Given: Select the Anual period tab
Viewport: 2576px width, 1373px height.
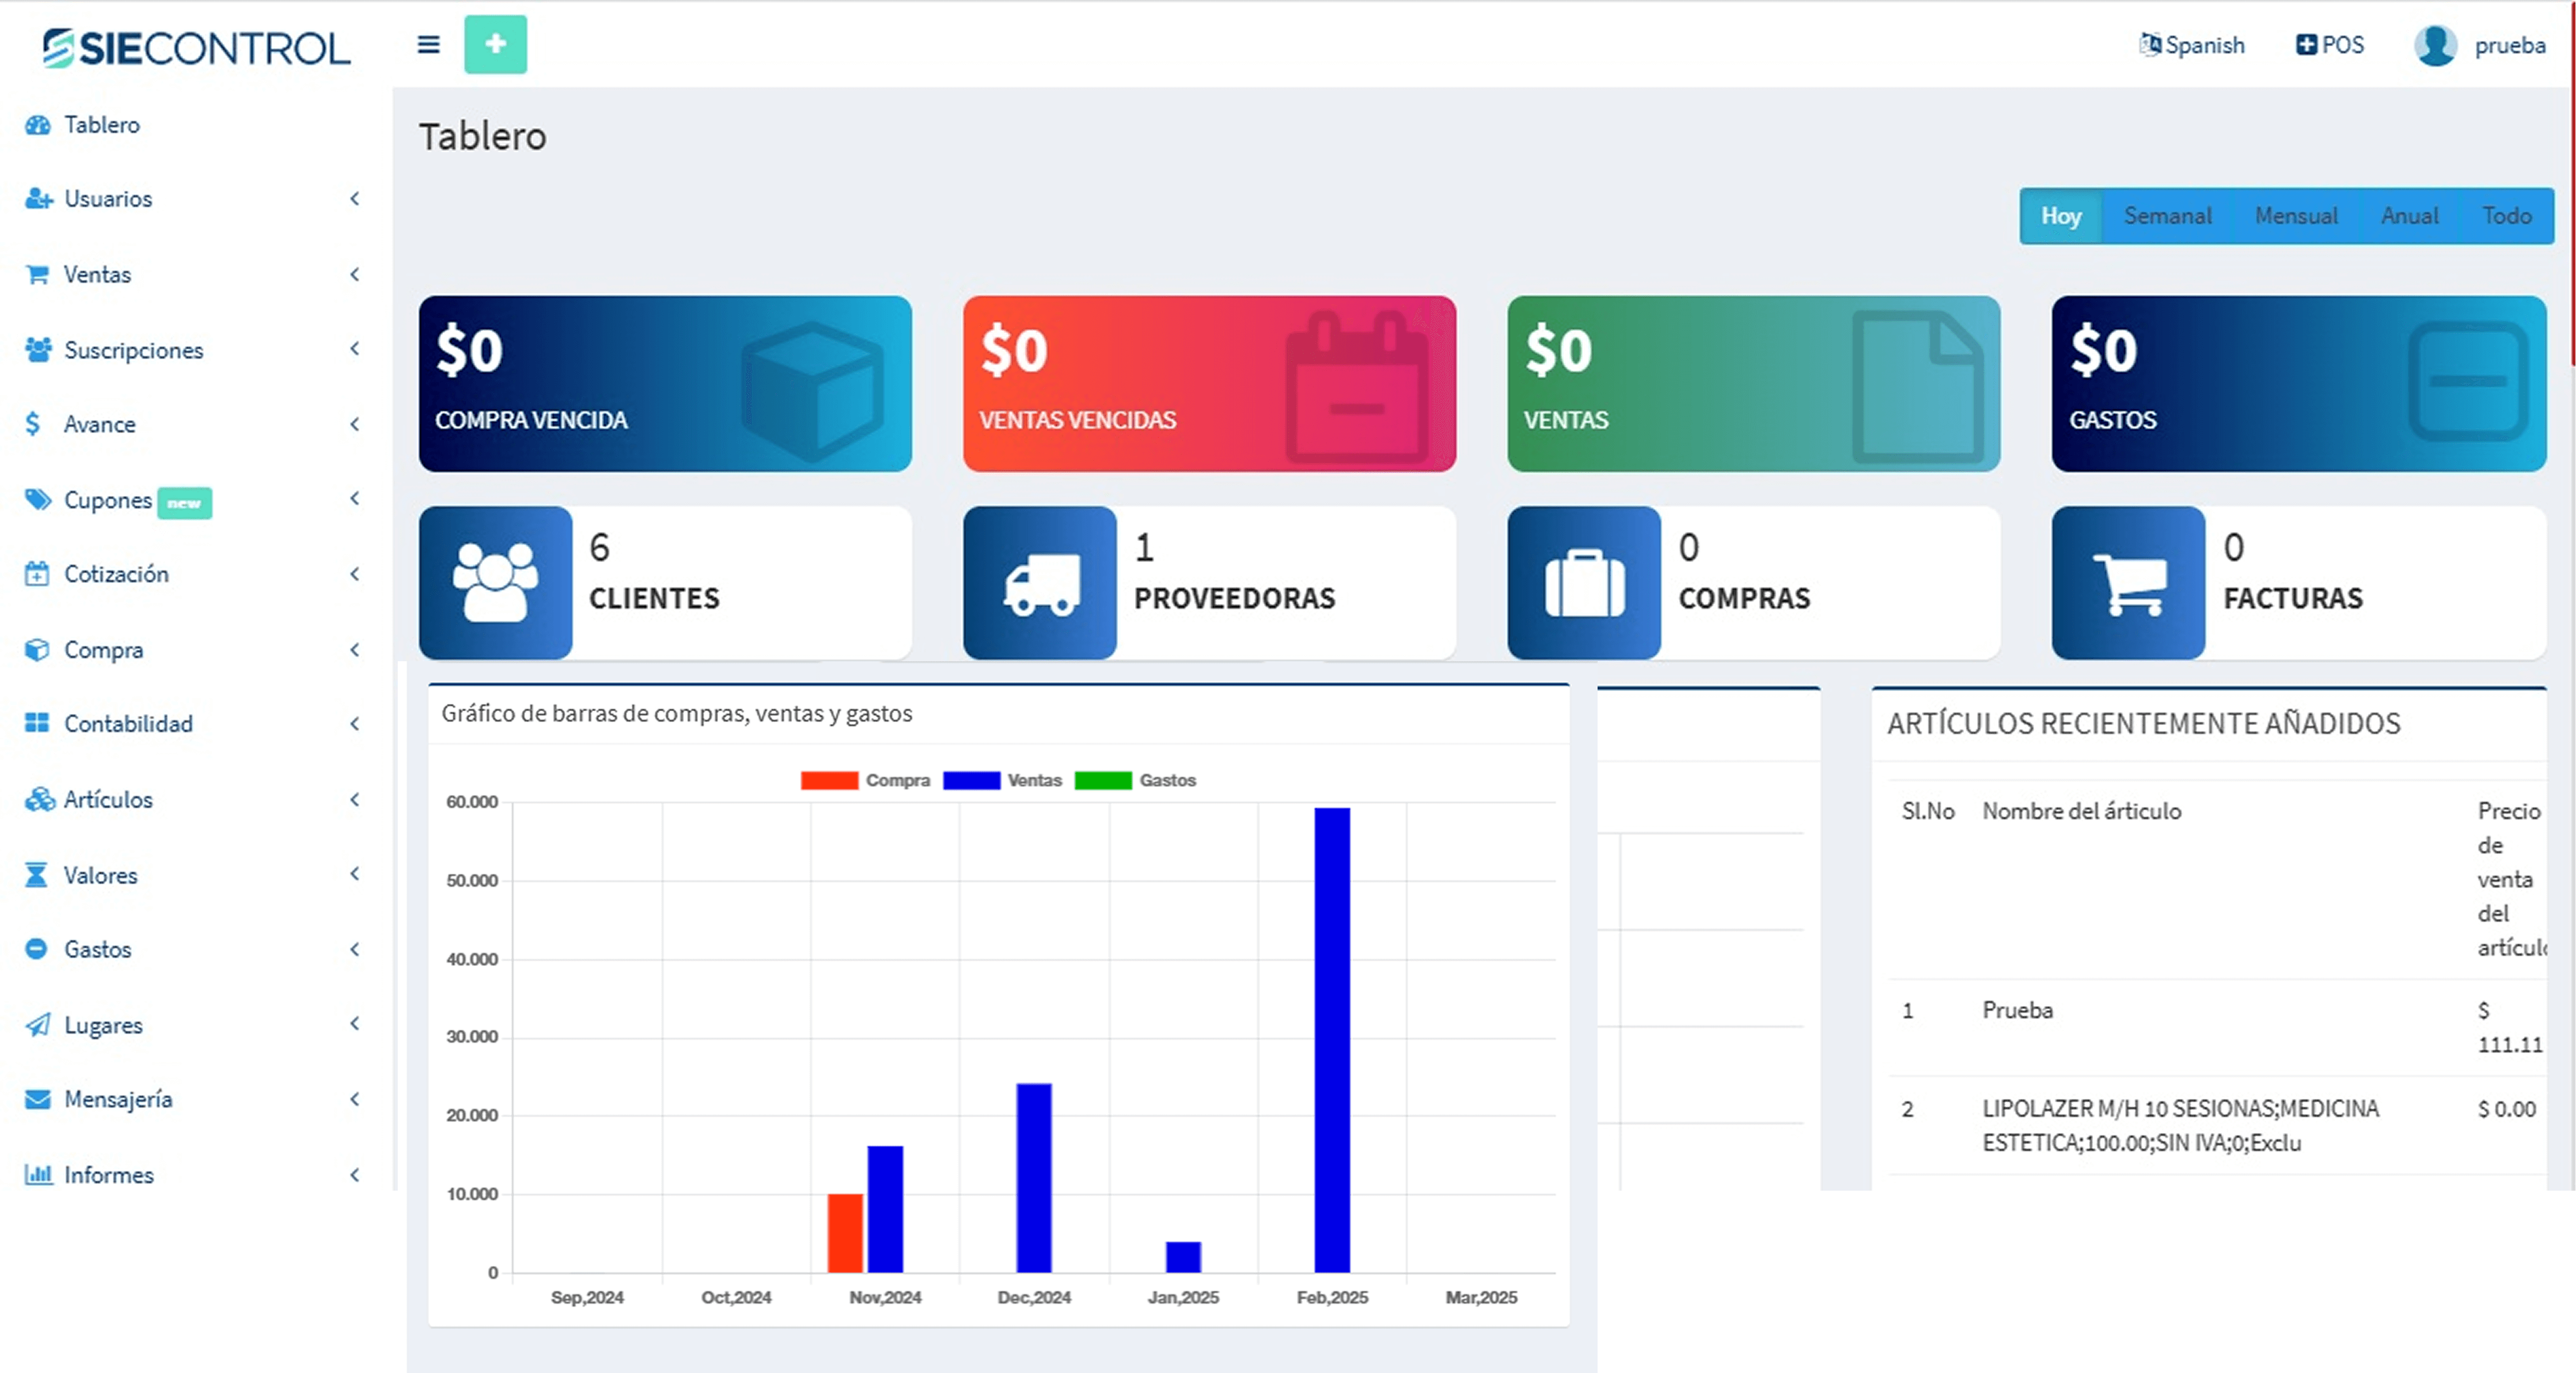Looking at the screenshot, I should 2409,216.
